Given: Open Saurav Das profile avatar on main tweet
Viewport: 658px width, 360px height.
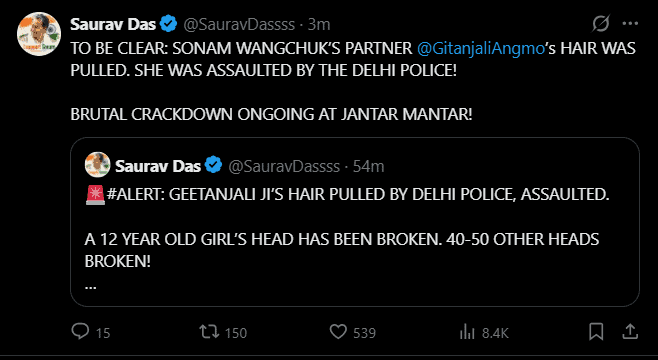Looking at the screenshot, I should [x=39, y=34].
